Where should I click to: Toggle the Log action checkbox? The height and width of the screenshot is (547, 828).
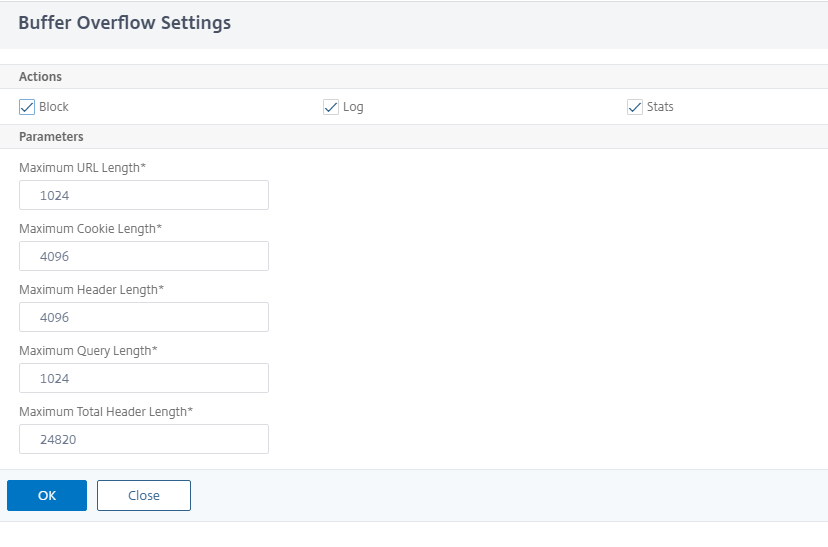tap(331, 107)
